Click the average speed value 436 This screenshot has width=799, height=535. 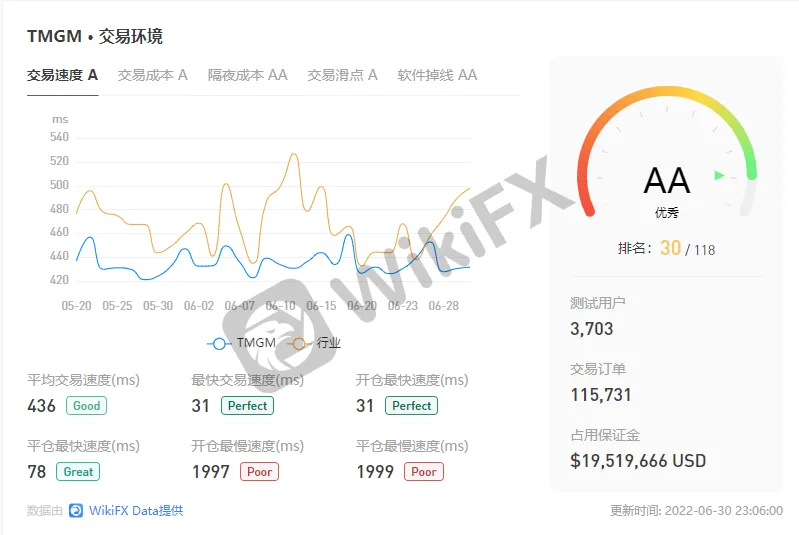(x=41, y=406)
